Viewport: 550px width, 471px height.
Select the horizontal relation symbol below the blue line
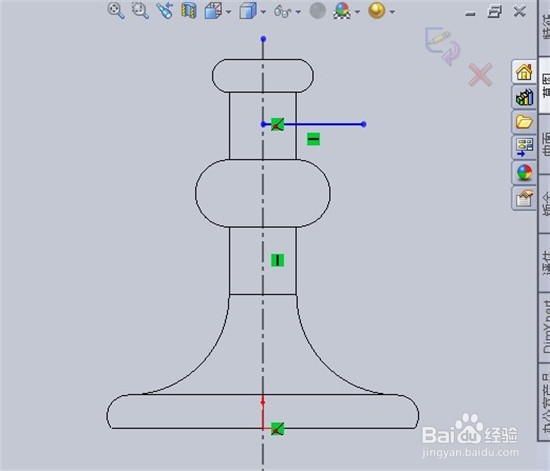tap(313, 139)
